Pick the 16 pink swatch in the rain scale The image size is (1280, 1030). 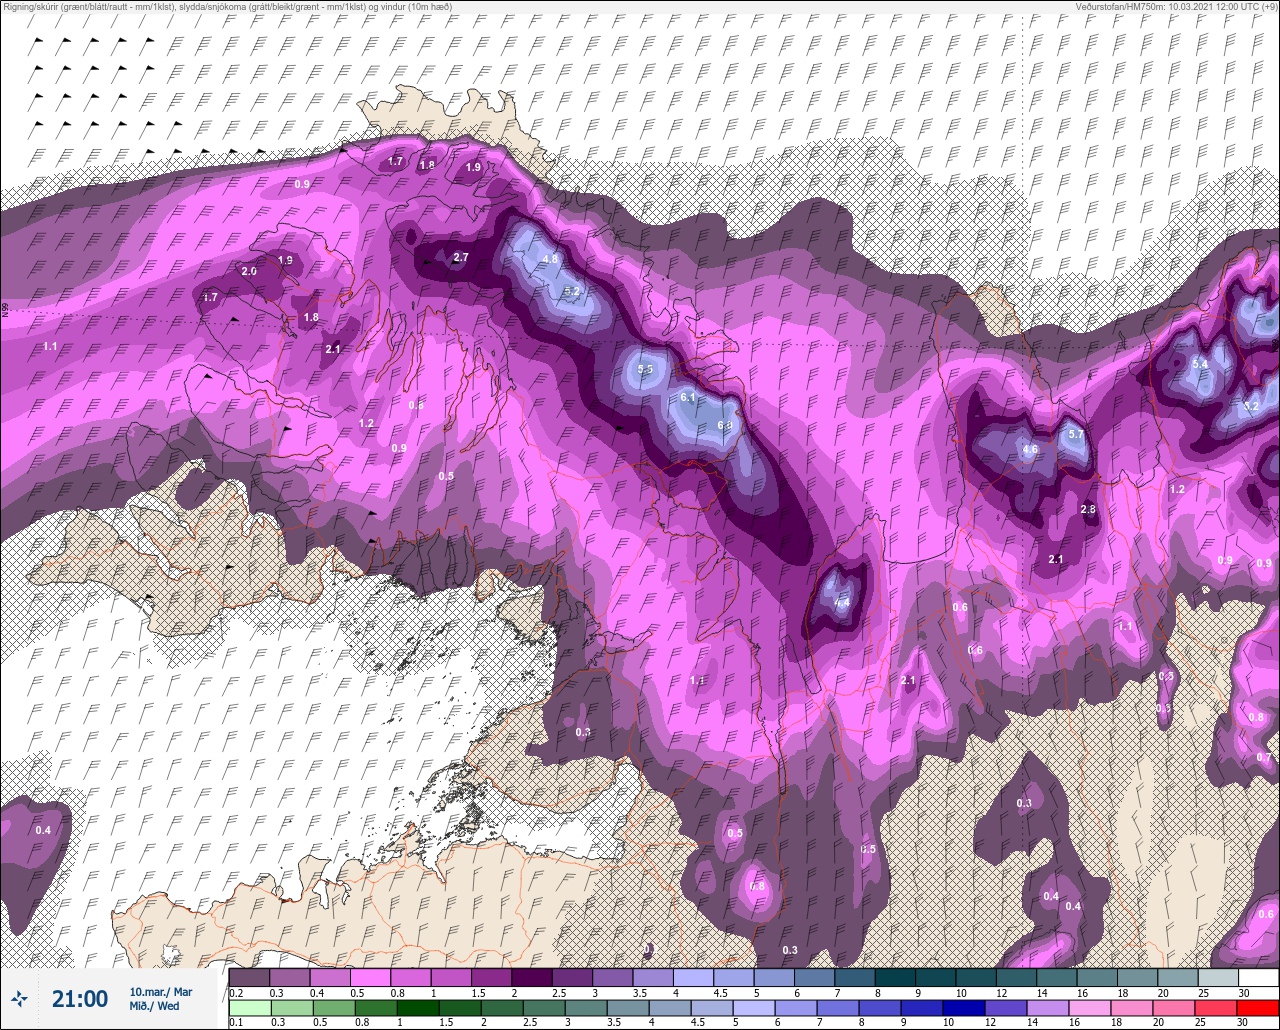tap(1089, 1008)
